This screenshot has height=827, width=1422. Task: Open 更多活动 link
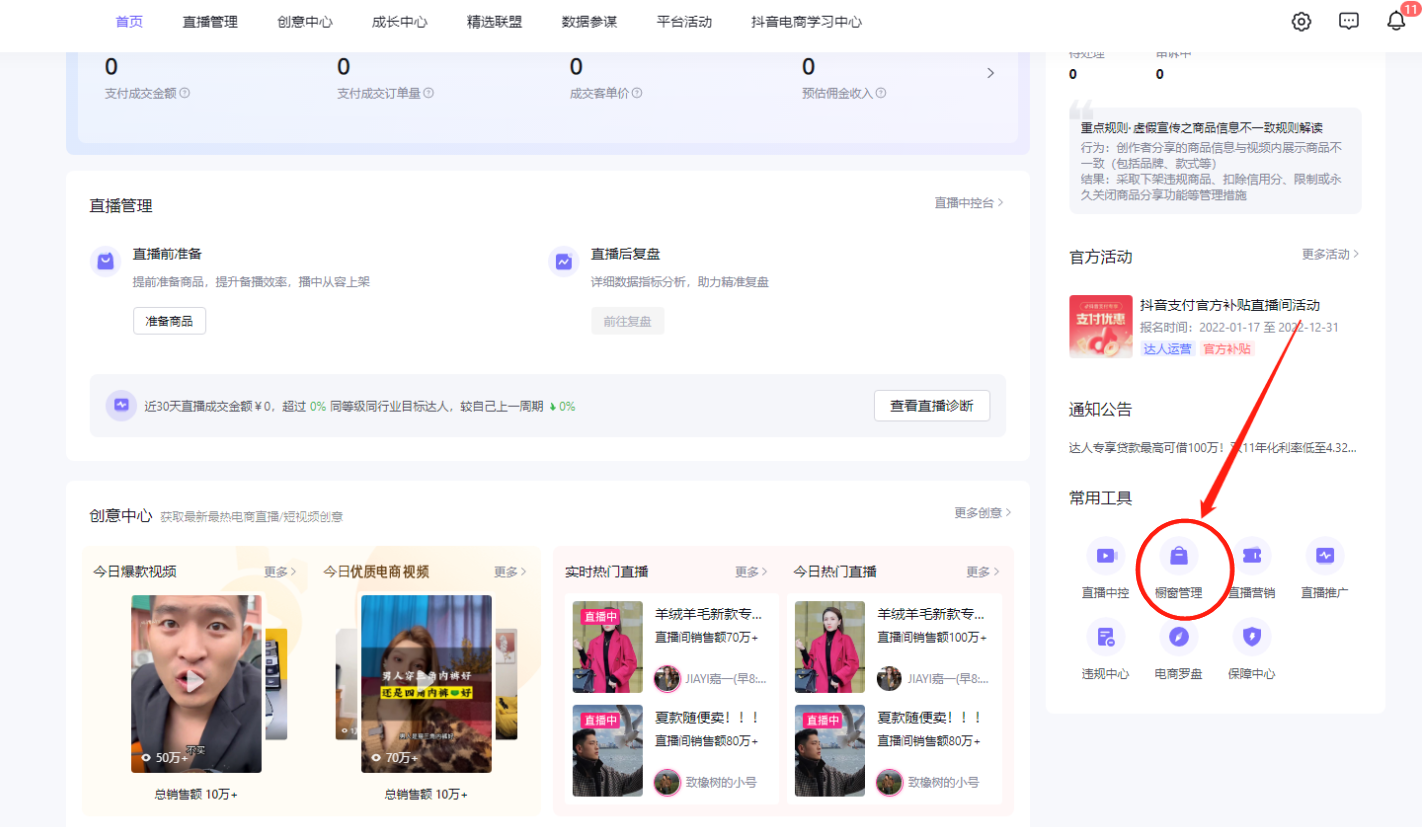(1330, 254)
